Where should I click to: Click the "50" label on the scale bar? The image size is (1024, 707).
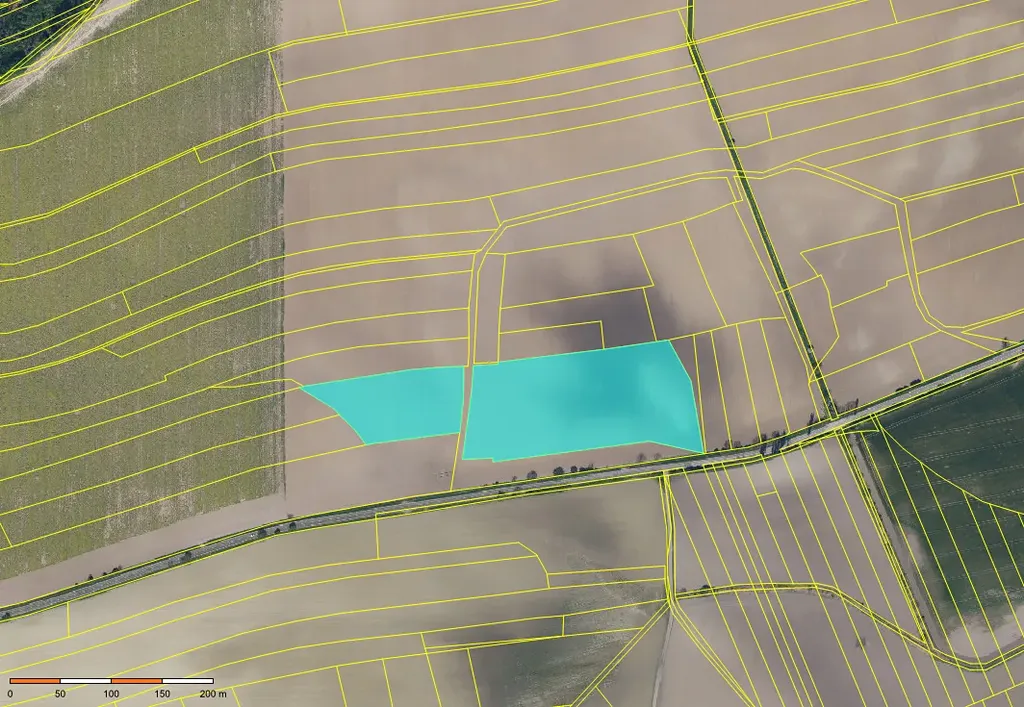tap(60, 693)
